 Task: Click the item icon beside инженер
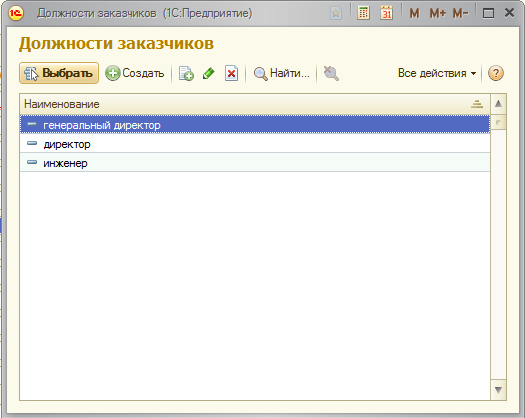pyautogui.click(x=32, y=162)
